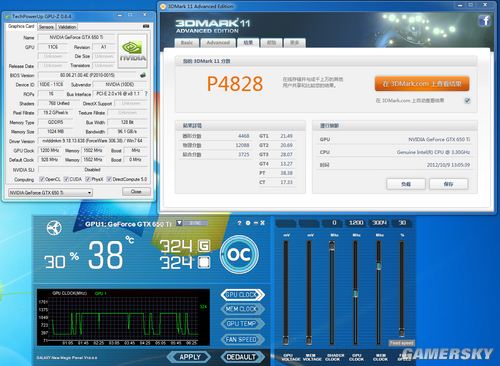Click the BIOS save chip icon

point(143,75)
